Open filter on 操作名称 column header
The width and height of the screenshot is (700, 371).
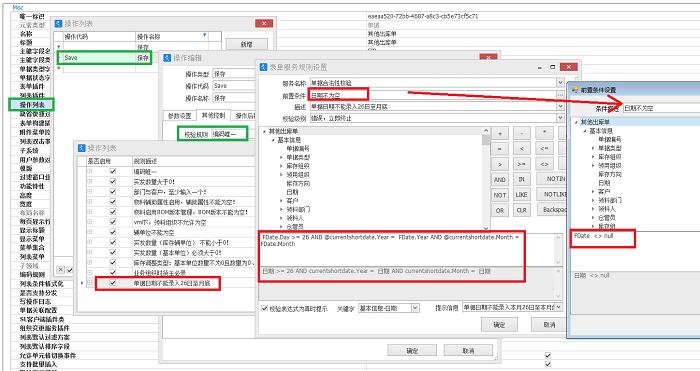[x=204, y=35]
